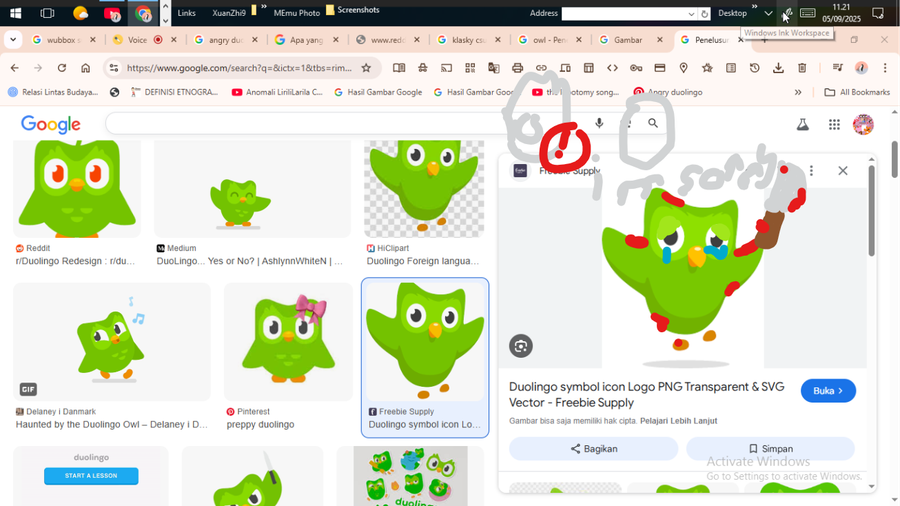Expand Chrome tab search dropdown
This screenshot has height=506, width=900.
tap(13, 40)
